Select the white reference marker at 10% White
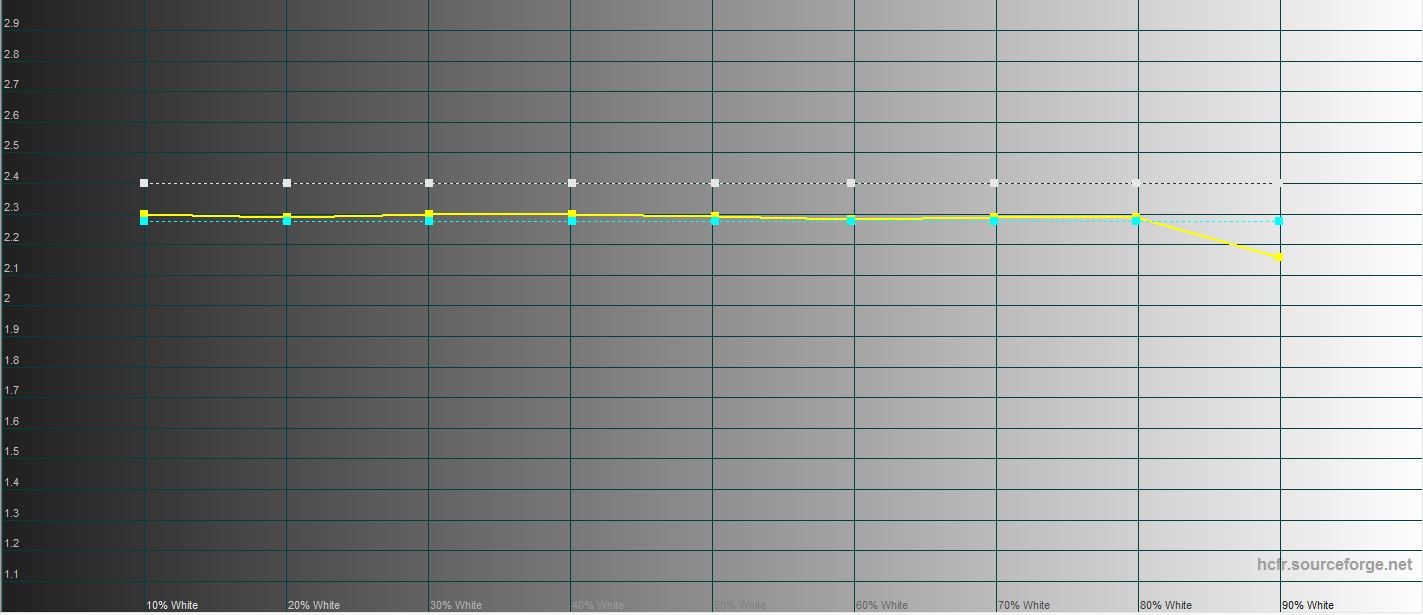Viewport: 1423px width, 615px height. click(x=144, y=183)
